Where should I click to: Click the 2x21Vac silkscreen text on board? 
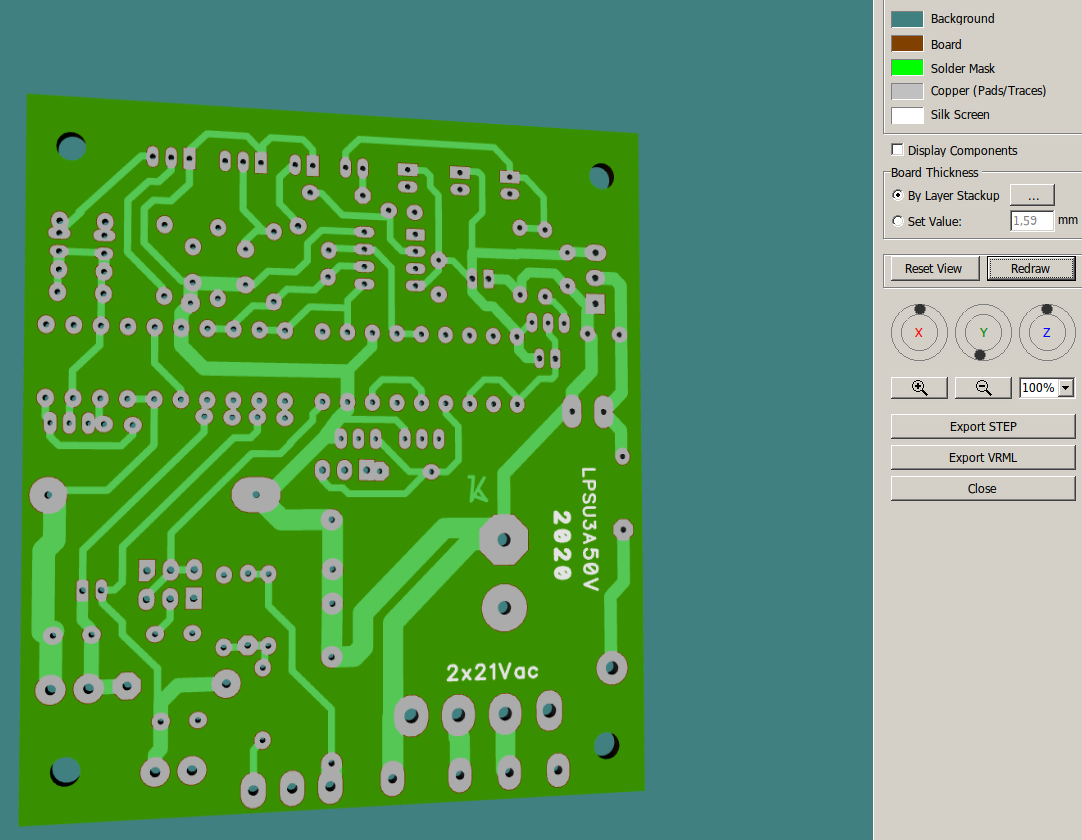492,672
